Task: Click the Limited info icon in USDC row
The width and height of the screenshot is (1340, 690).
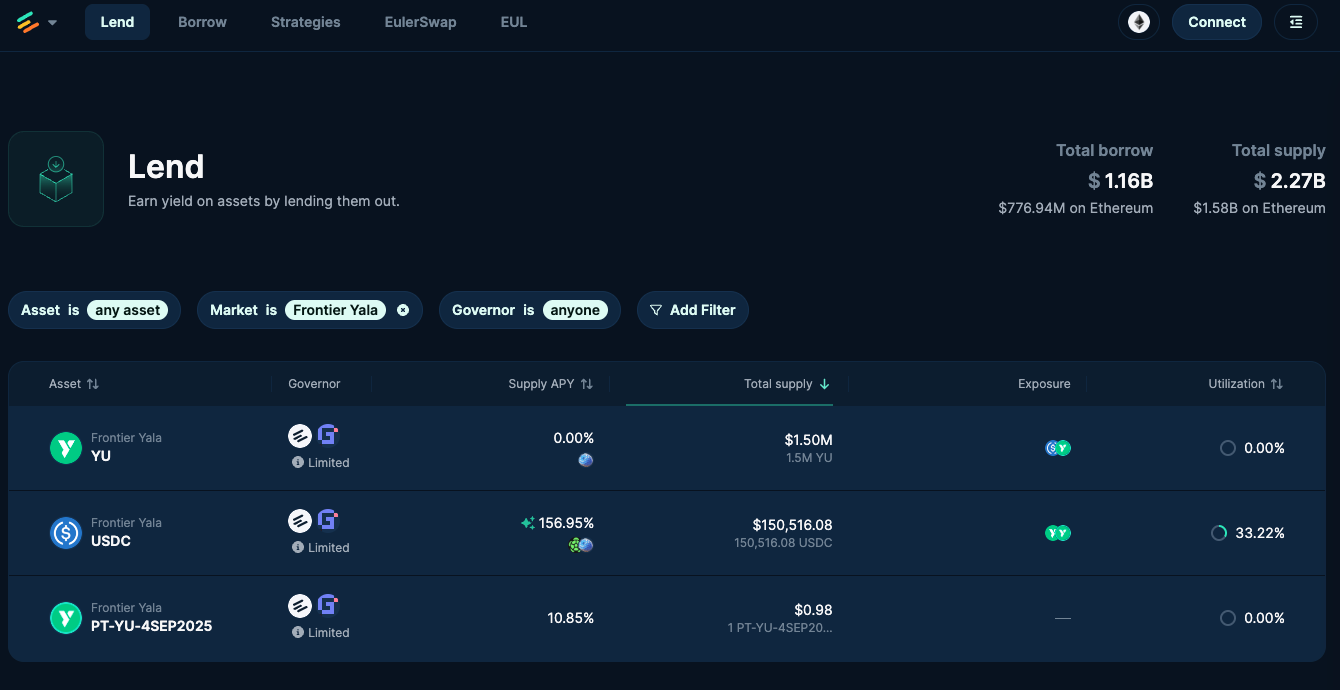Action: (x=298, y=548)
